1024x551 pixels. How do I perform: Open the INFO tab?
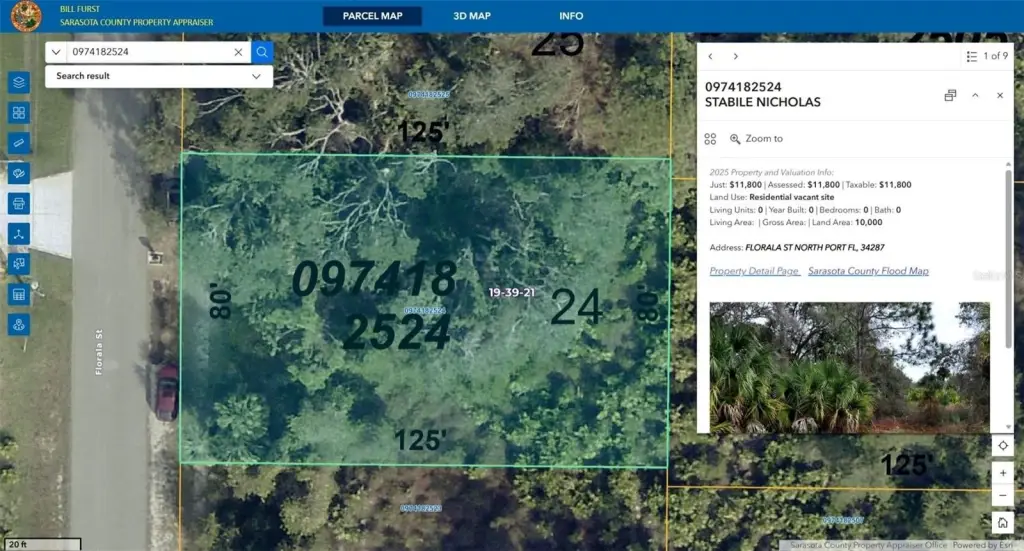click(x=571, y=16)
